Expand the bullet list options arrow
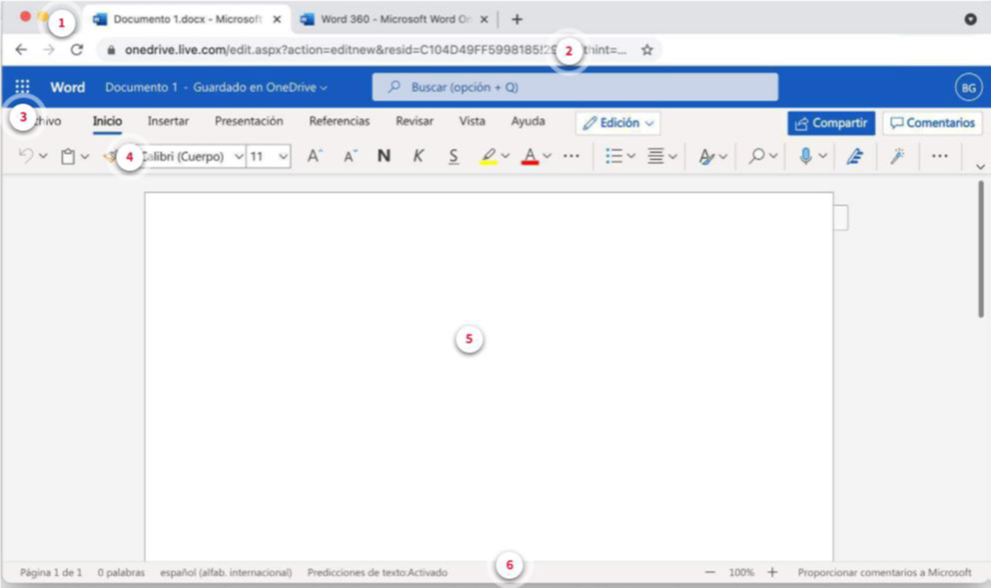The width and height of the screenshot is (991, 588). tap(631, 156)
